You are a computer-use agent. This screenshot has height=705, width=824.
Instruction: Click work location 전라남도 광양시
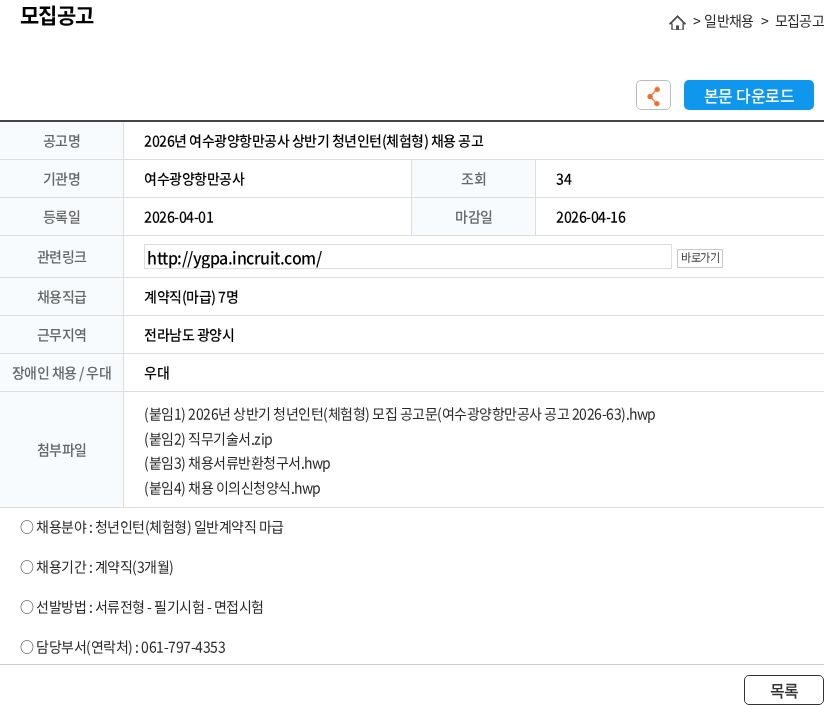(x=189, y=335)
